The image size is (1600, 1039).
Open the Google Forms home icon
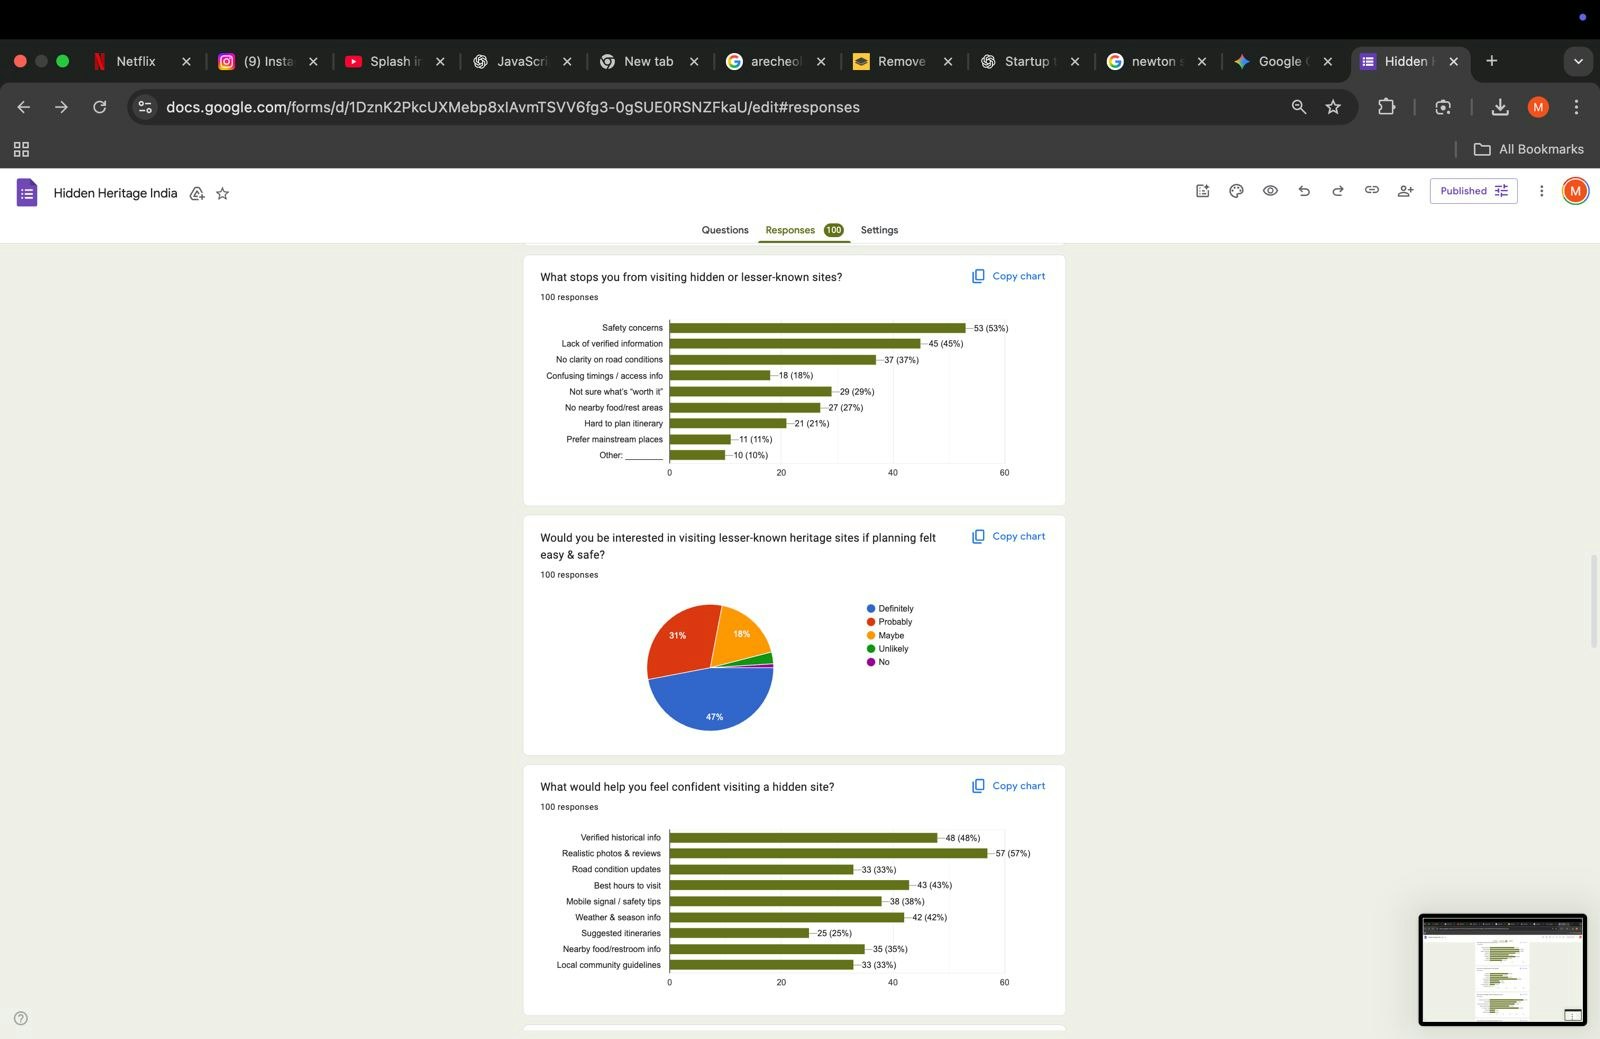click(27, 192)
